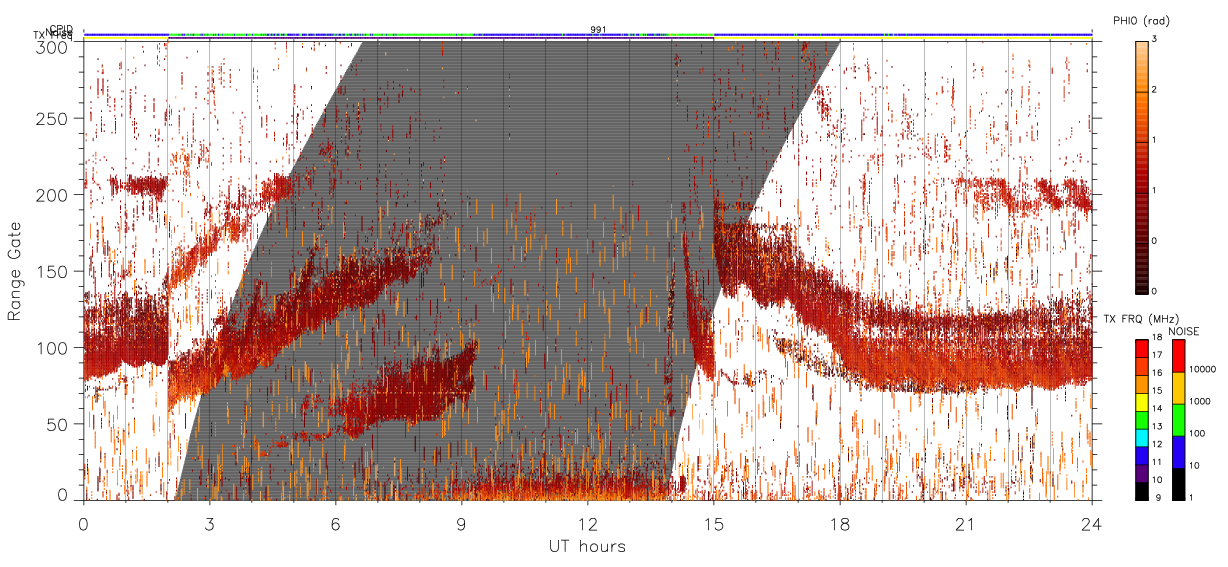This screenshot has height=567, width=1228.
Task: Click the UT hours axis '0' tick label
Action: coord(83,523)
